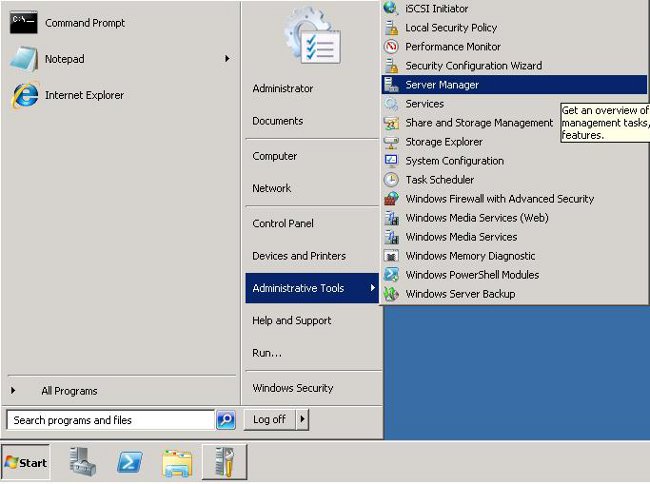Expand the Administrative Tools submenu arrow
650x484 pixels.
[x=373, y=288]
